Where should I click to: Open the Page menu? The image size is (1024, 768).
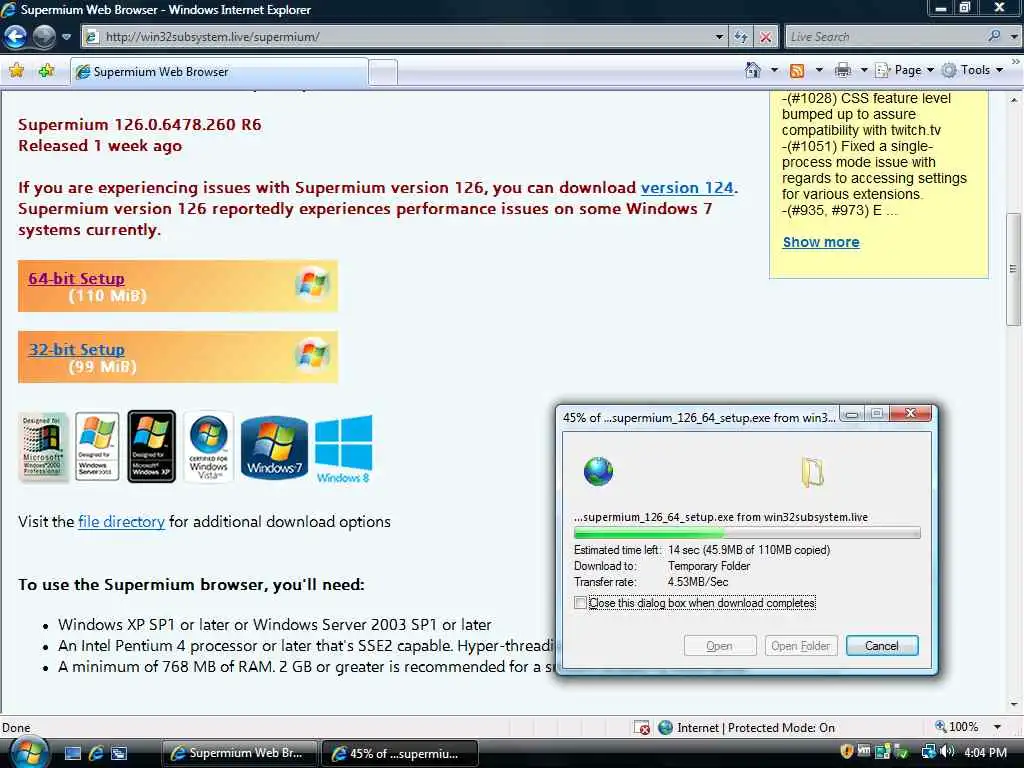point(904,70)
